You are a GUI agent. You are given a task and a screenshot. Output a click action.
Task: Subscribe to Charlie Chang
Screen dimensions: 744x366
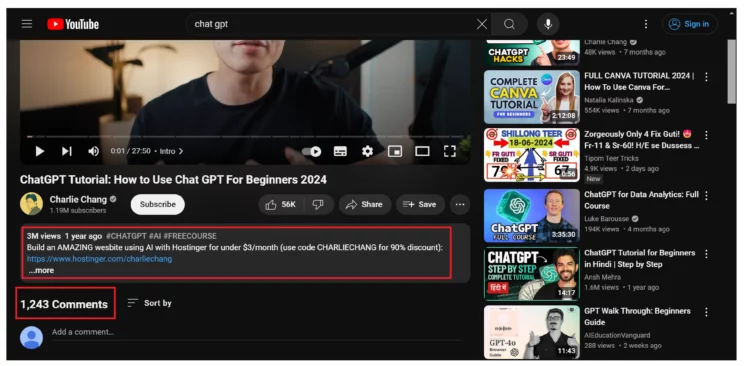click(158, 205)
